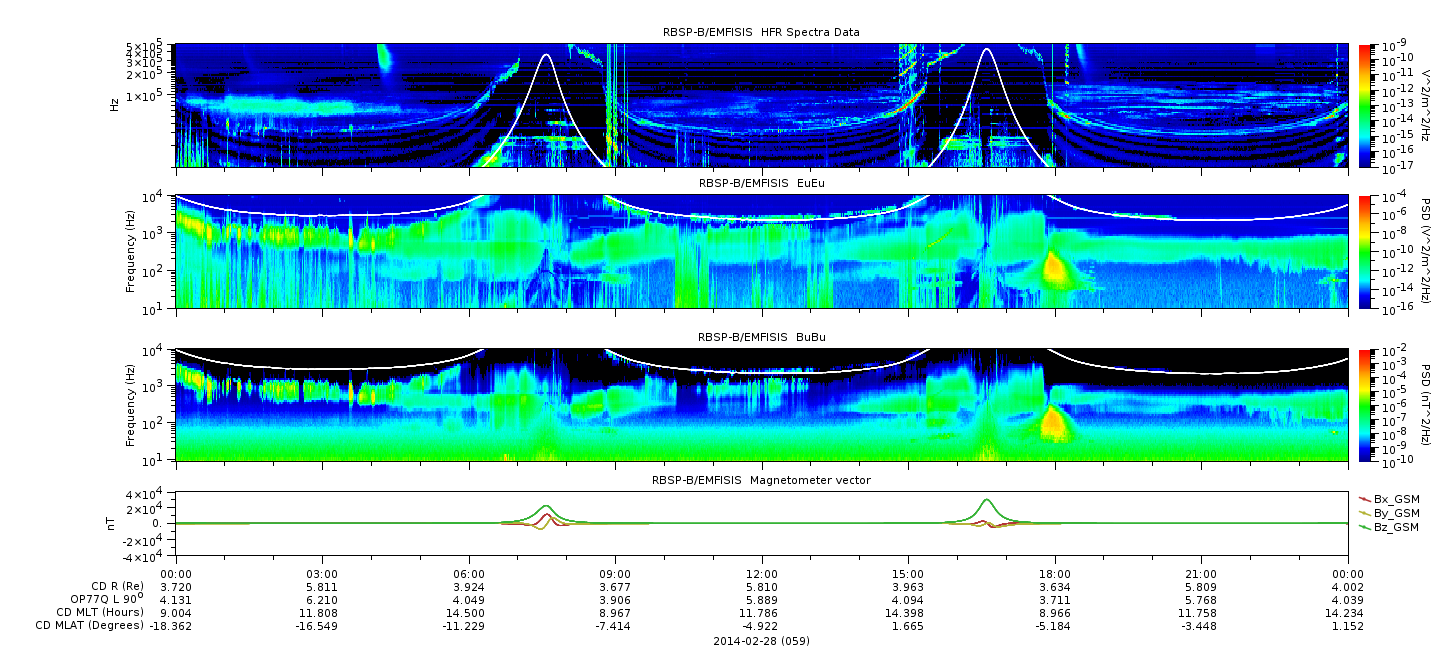Click the date label 2014-02-28 (059)

761,640
